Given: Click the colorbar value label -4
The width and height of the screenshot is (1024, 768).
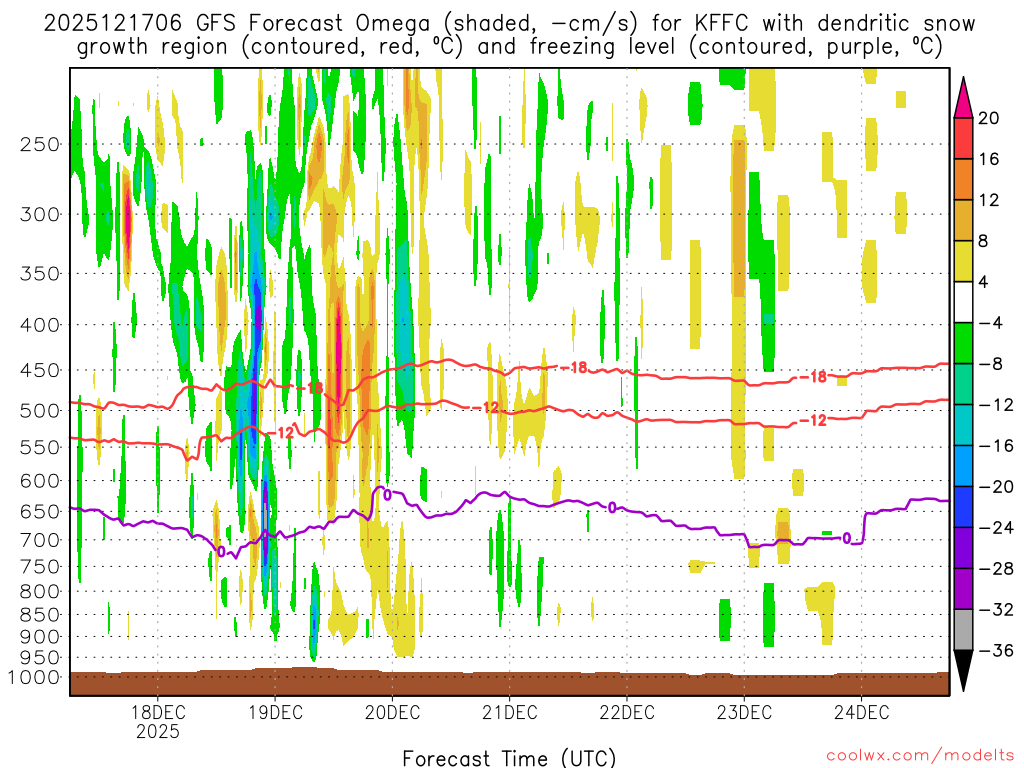Looking at the screenshot, I should [x=991, y=323].
